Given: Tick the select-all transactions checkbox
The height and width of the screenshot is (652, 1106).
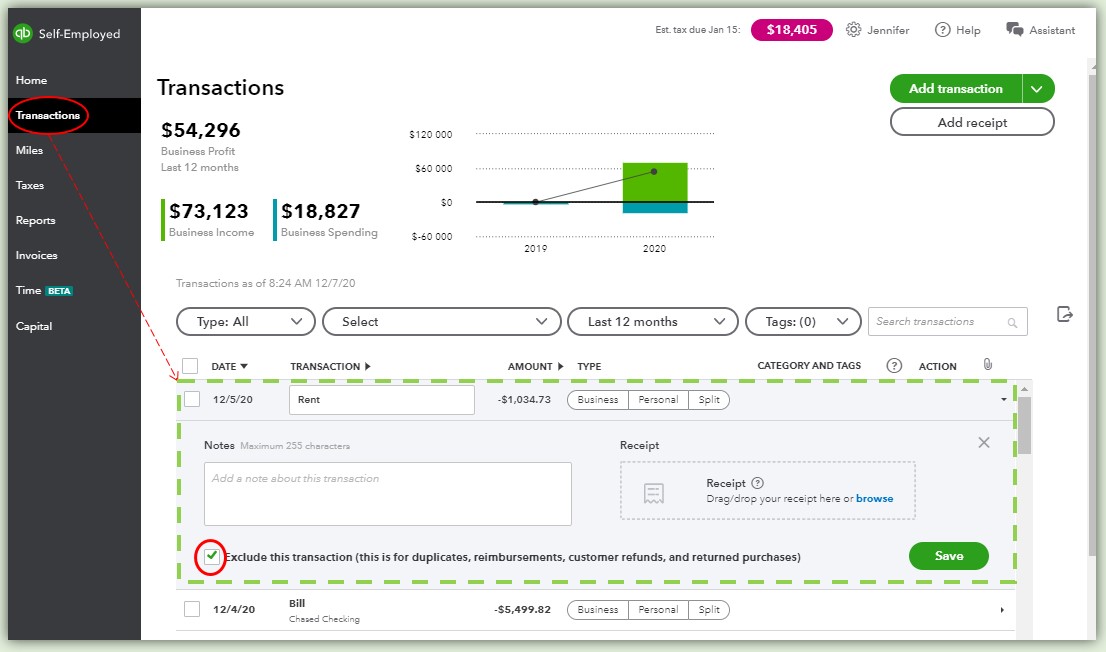Looking at the screenshot, I should (190, 366).
